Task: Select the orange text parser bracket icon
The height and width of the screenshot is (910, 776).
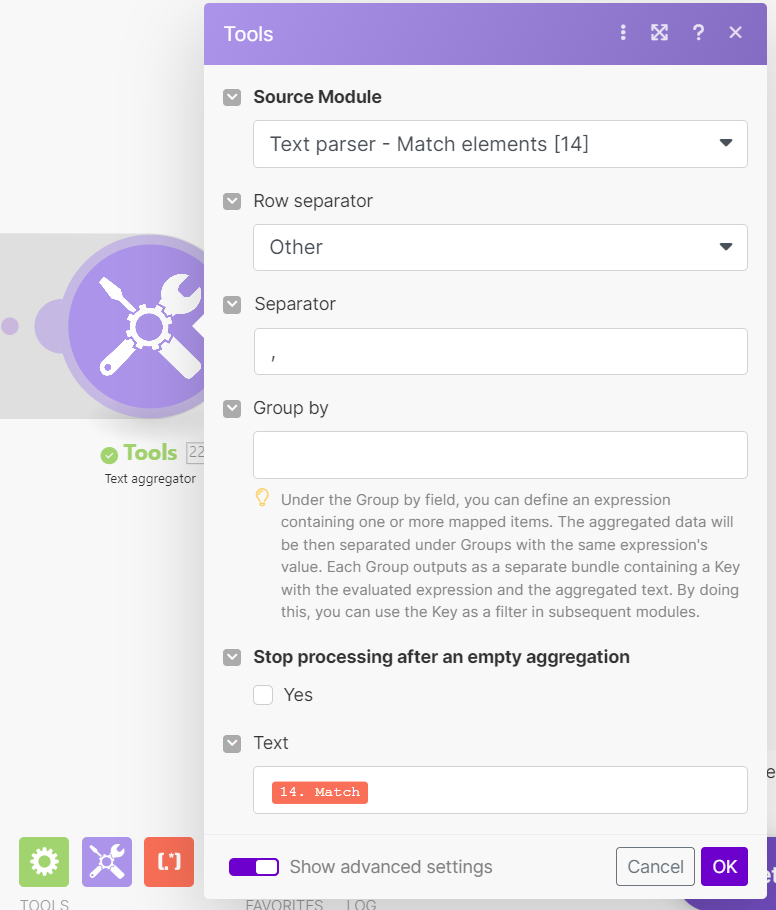Action: pos(169,862)
